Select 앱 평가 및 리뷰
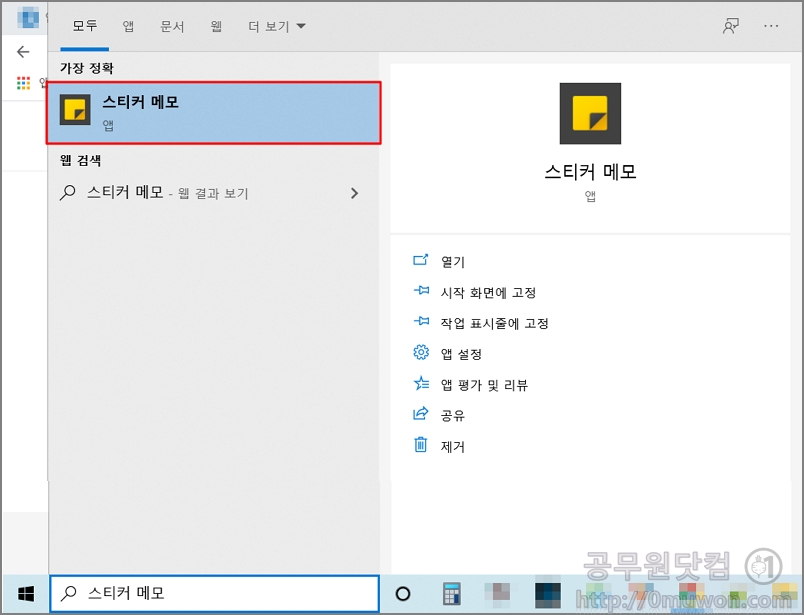This screenshot has width=804, height=615. (x=485, y=385)
